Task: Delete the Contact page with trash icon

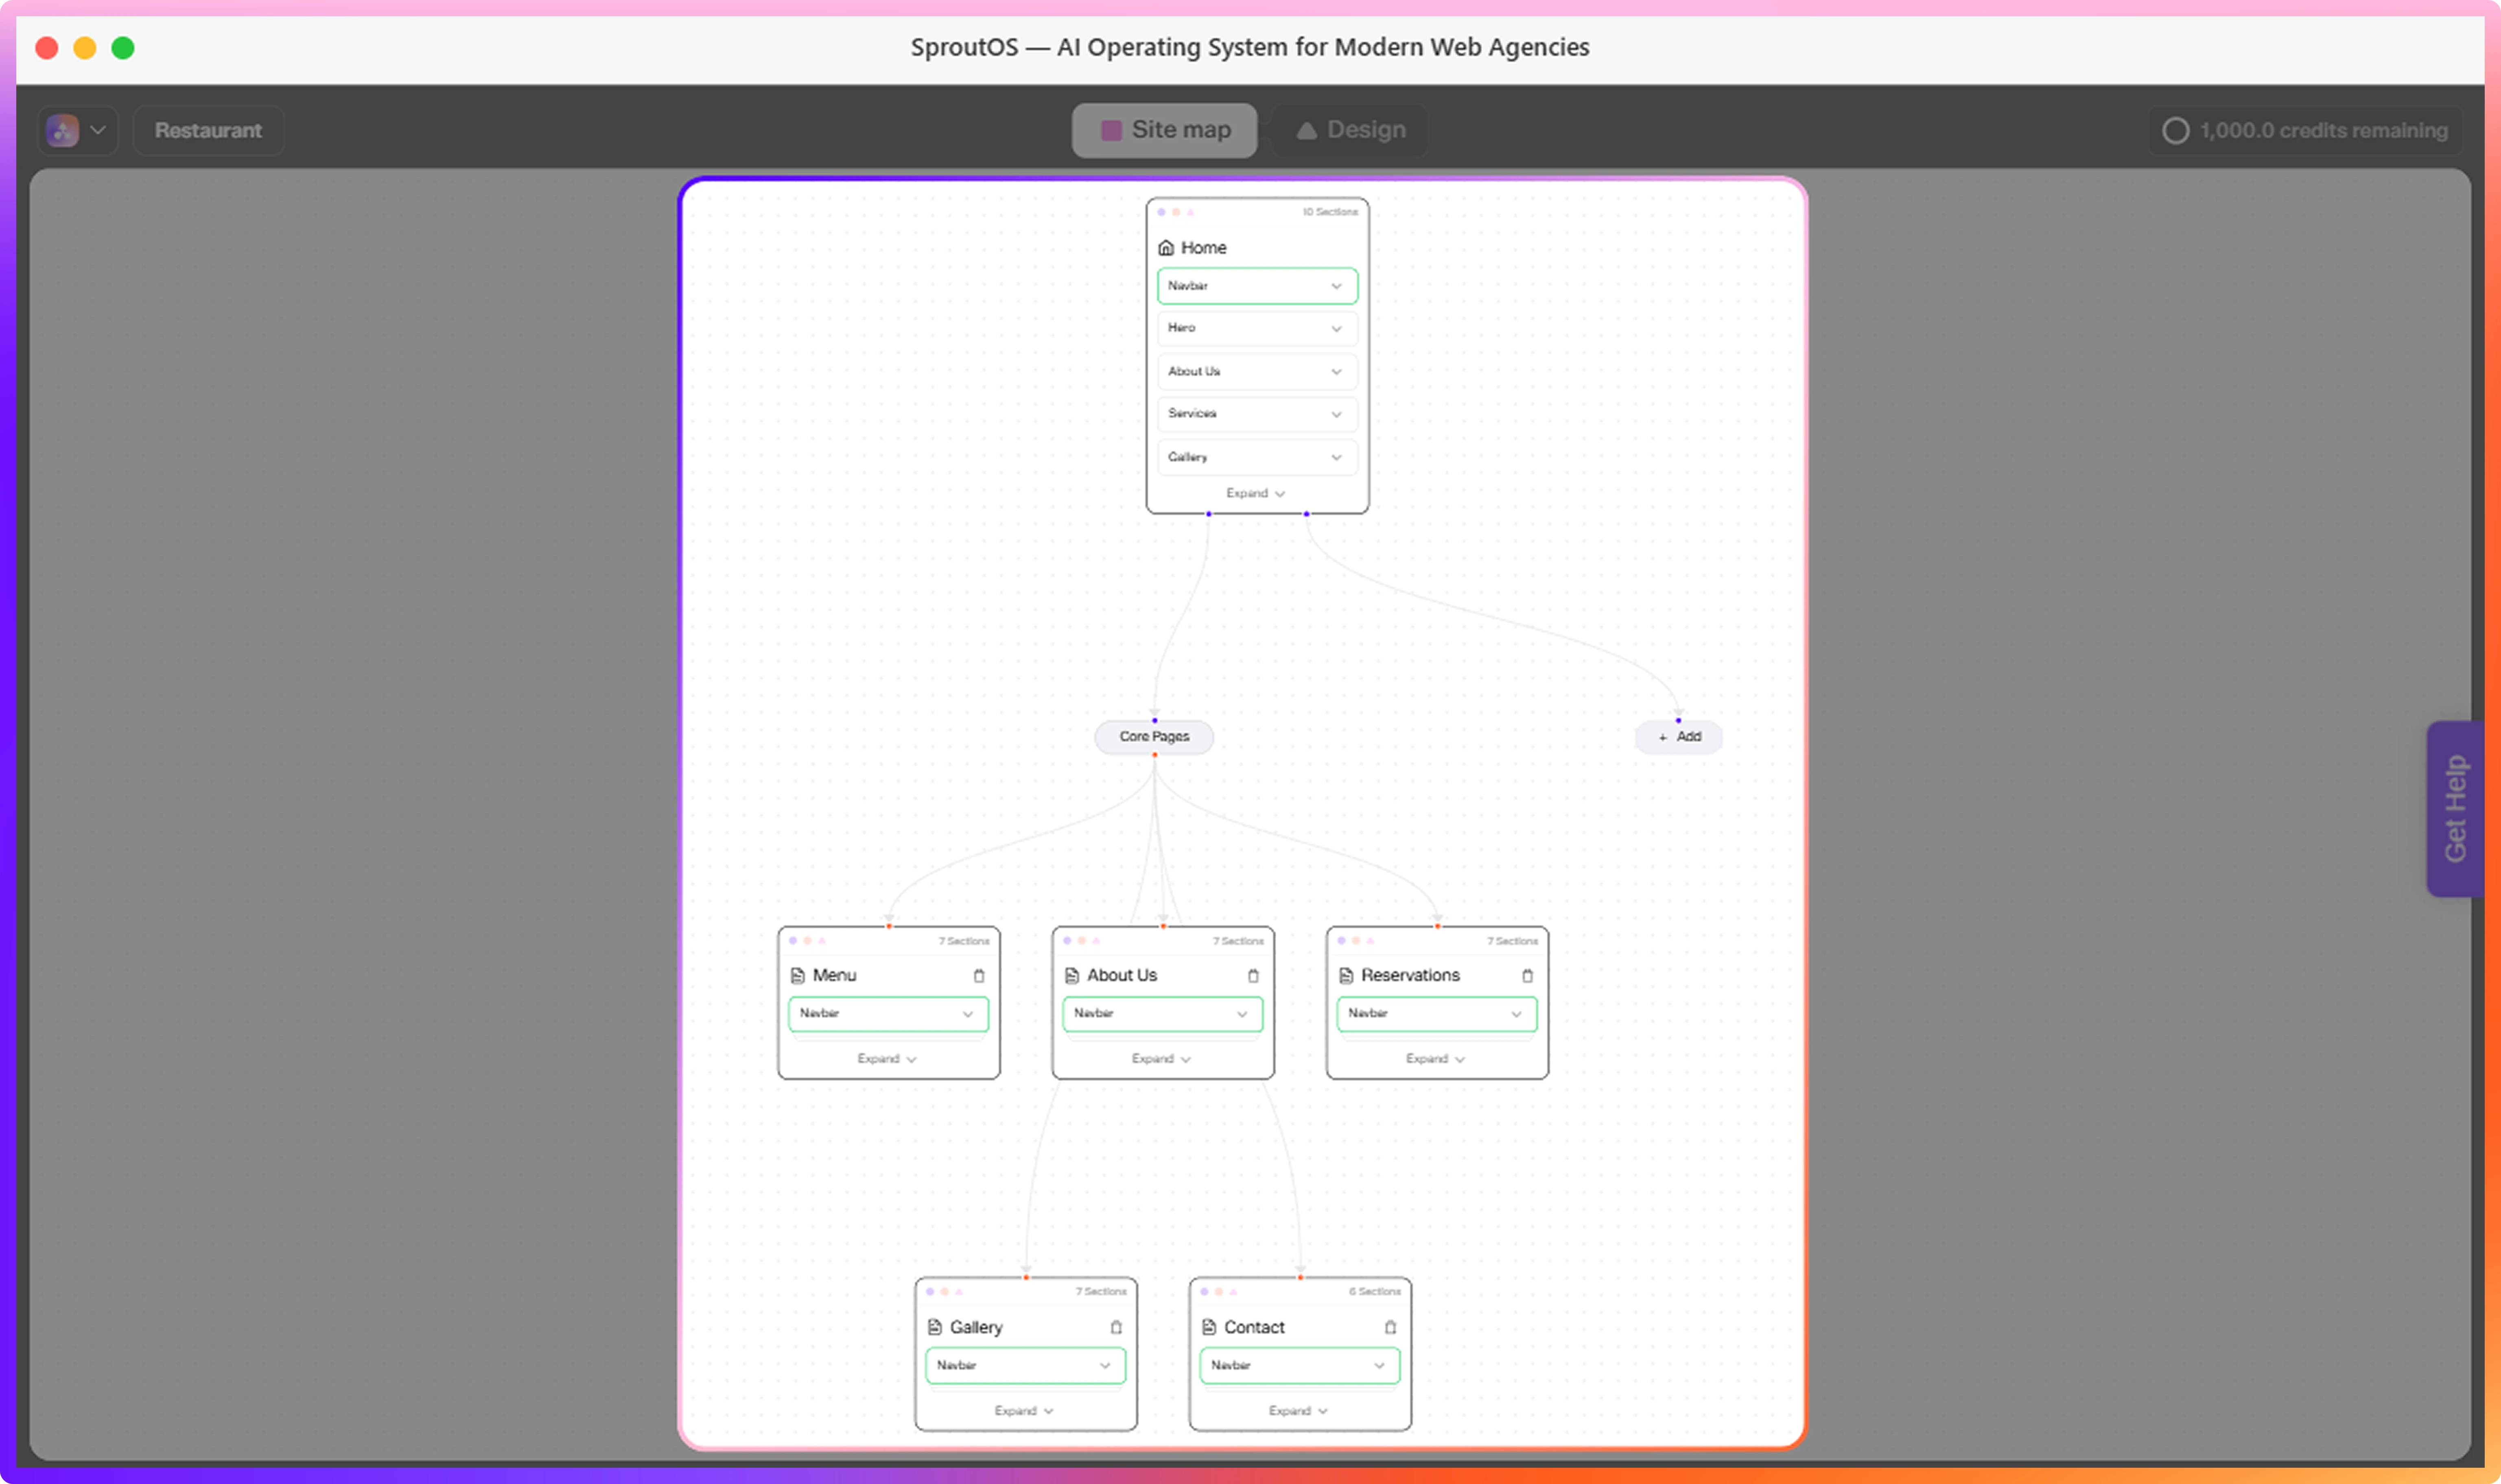Action: click(1390, 1327)
